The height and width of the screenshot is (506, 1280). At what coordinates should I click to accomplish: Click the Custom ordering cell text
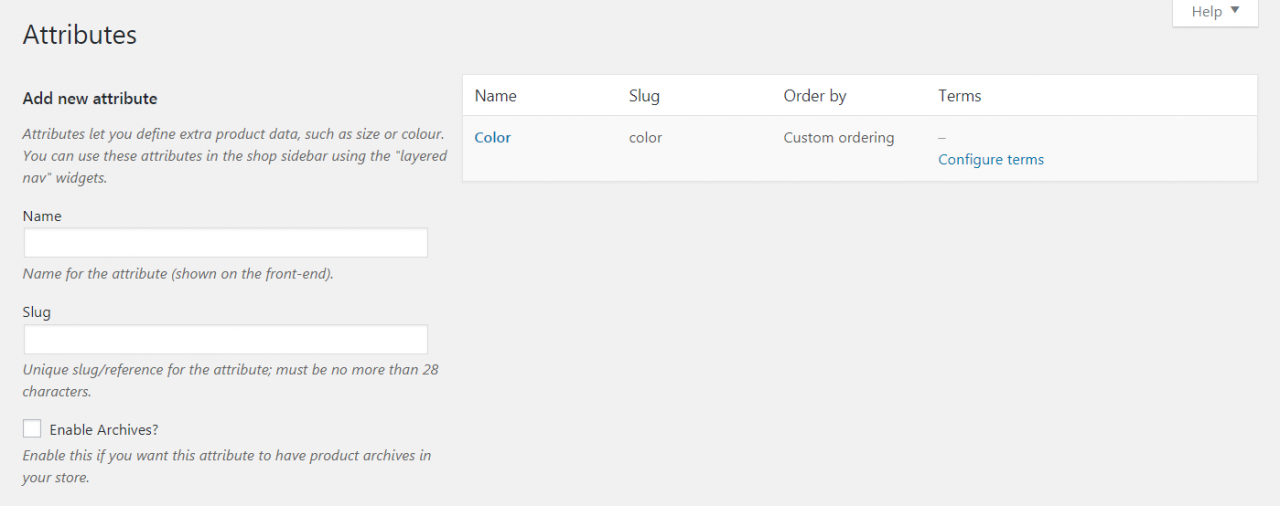(x=838, y=138)
